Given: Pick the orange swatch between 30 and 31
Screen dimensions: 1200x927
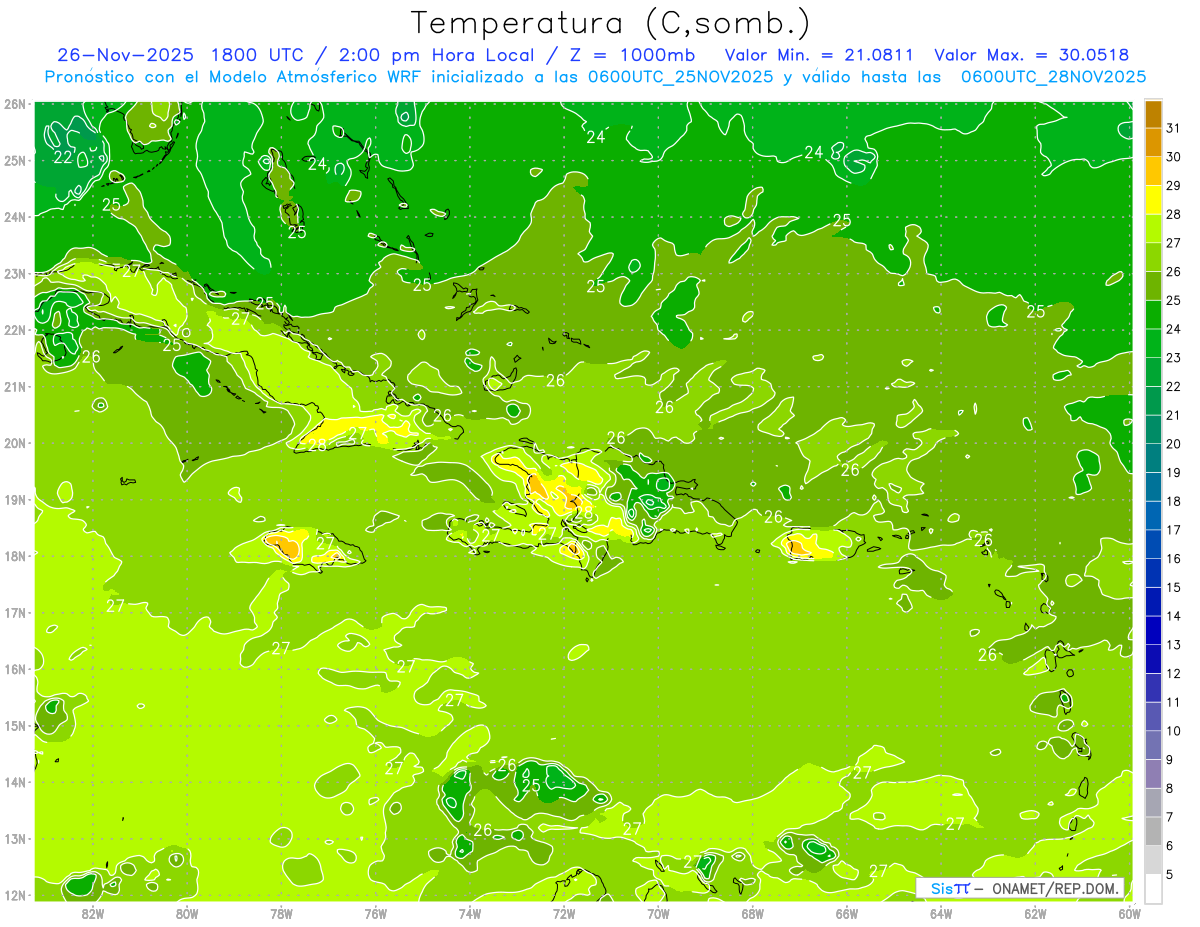Looking at the screenshot, I should click(1154, 142).
